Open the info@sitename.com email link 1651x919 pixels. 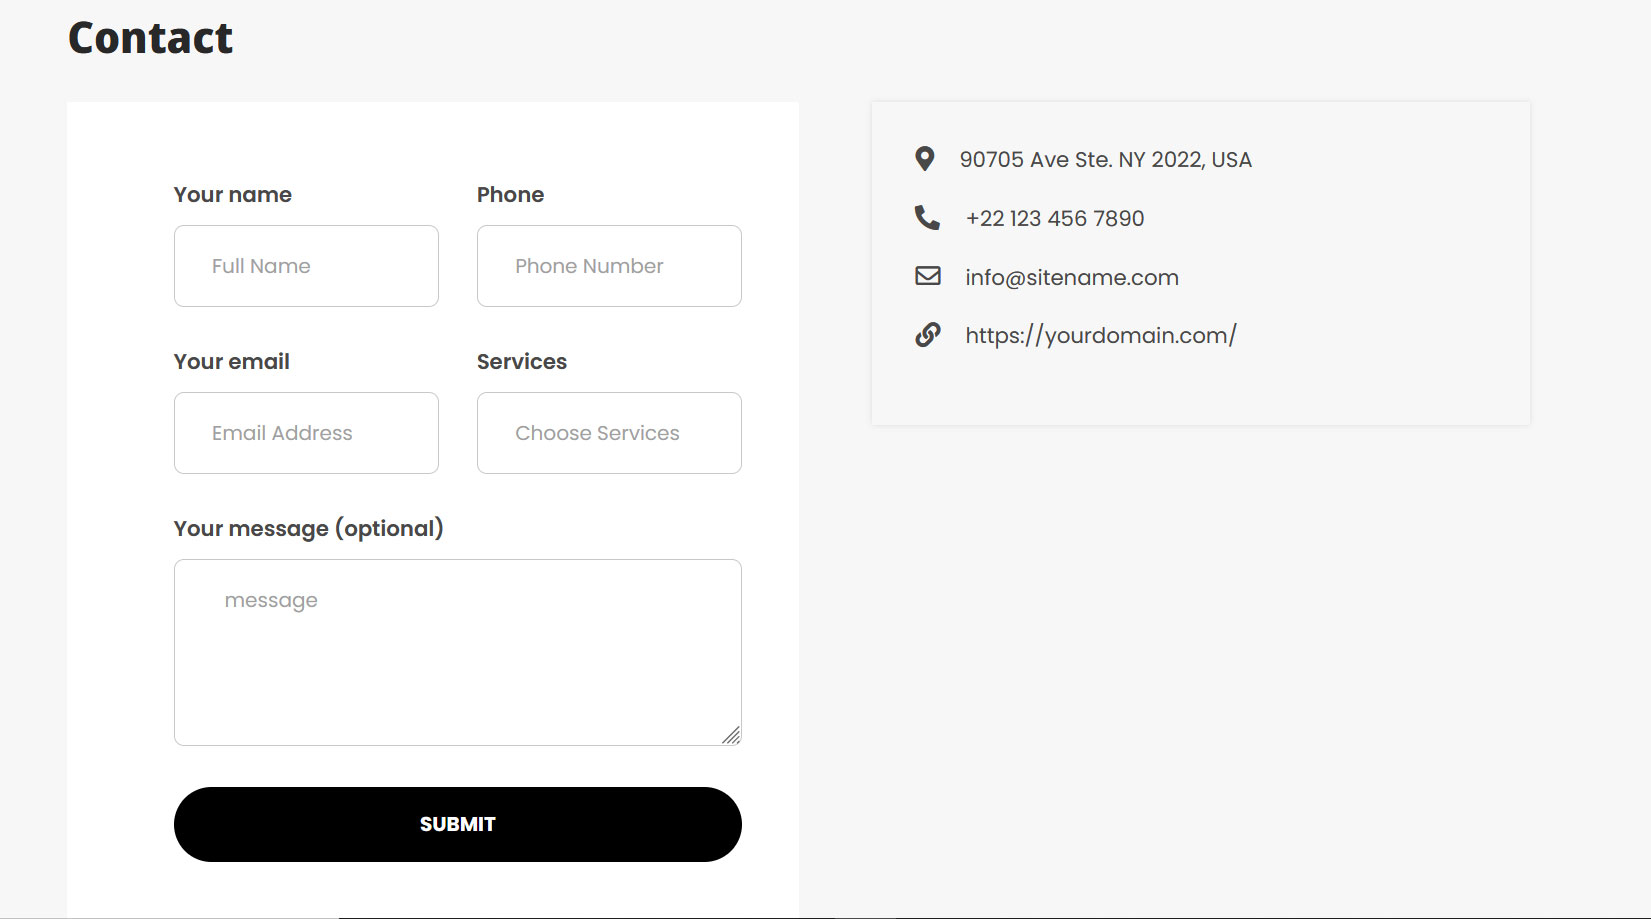tap(1072, 277)
